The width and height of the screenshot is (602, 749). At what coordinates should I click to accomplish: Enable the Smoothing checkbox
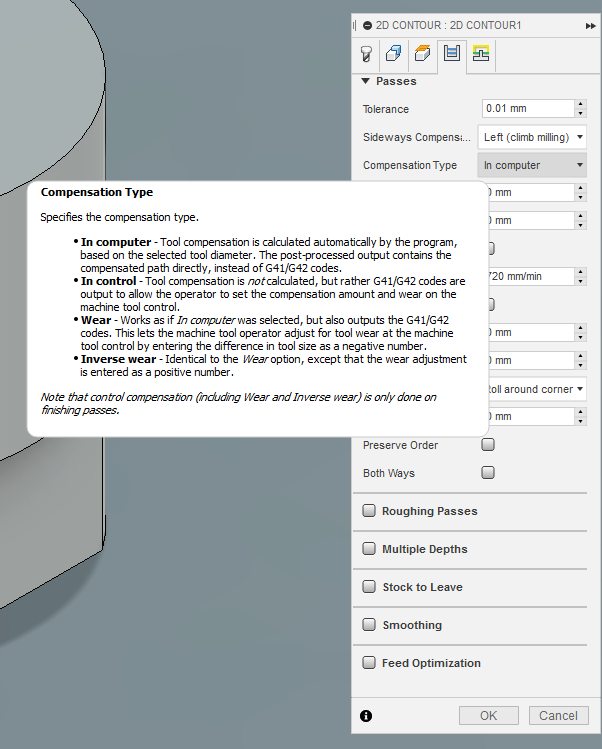coord(369,624)
